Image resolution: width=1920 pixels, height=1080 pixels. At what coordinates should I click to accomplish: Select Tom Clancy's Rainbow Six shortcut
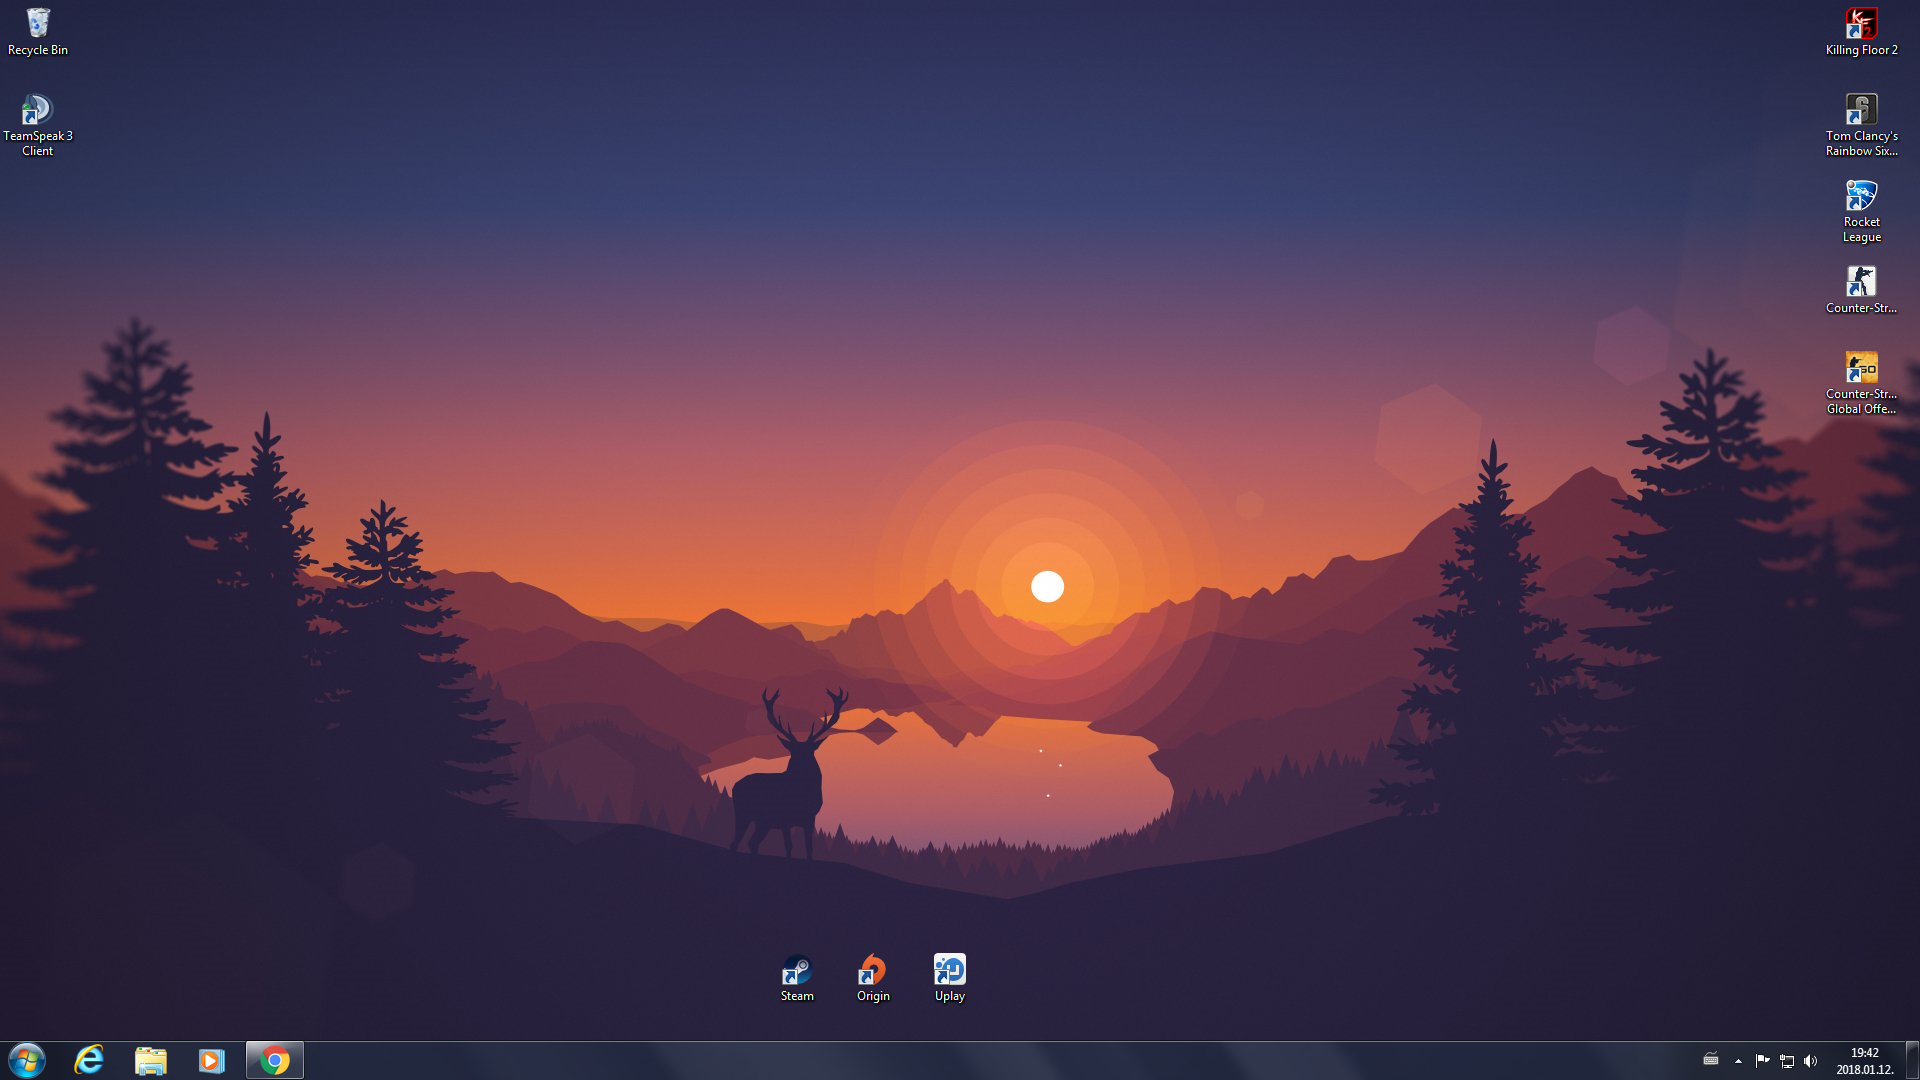1861,125
